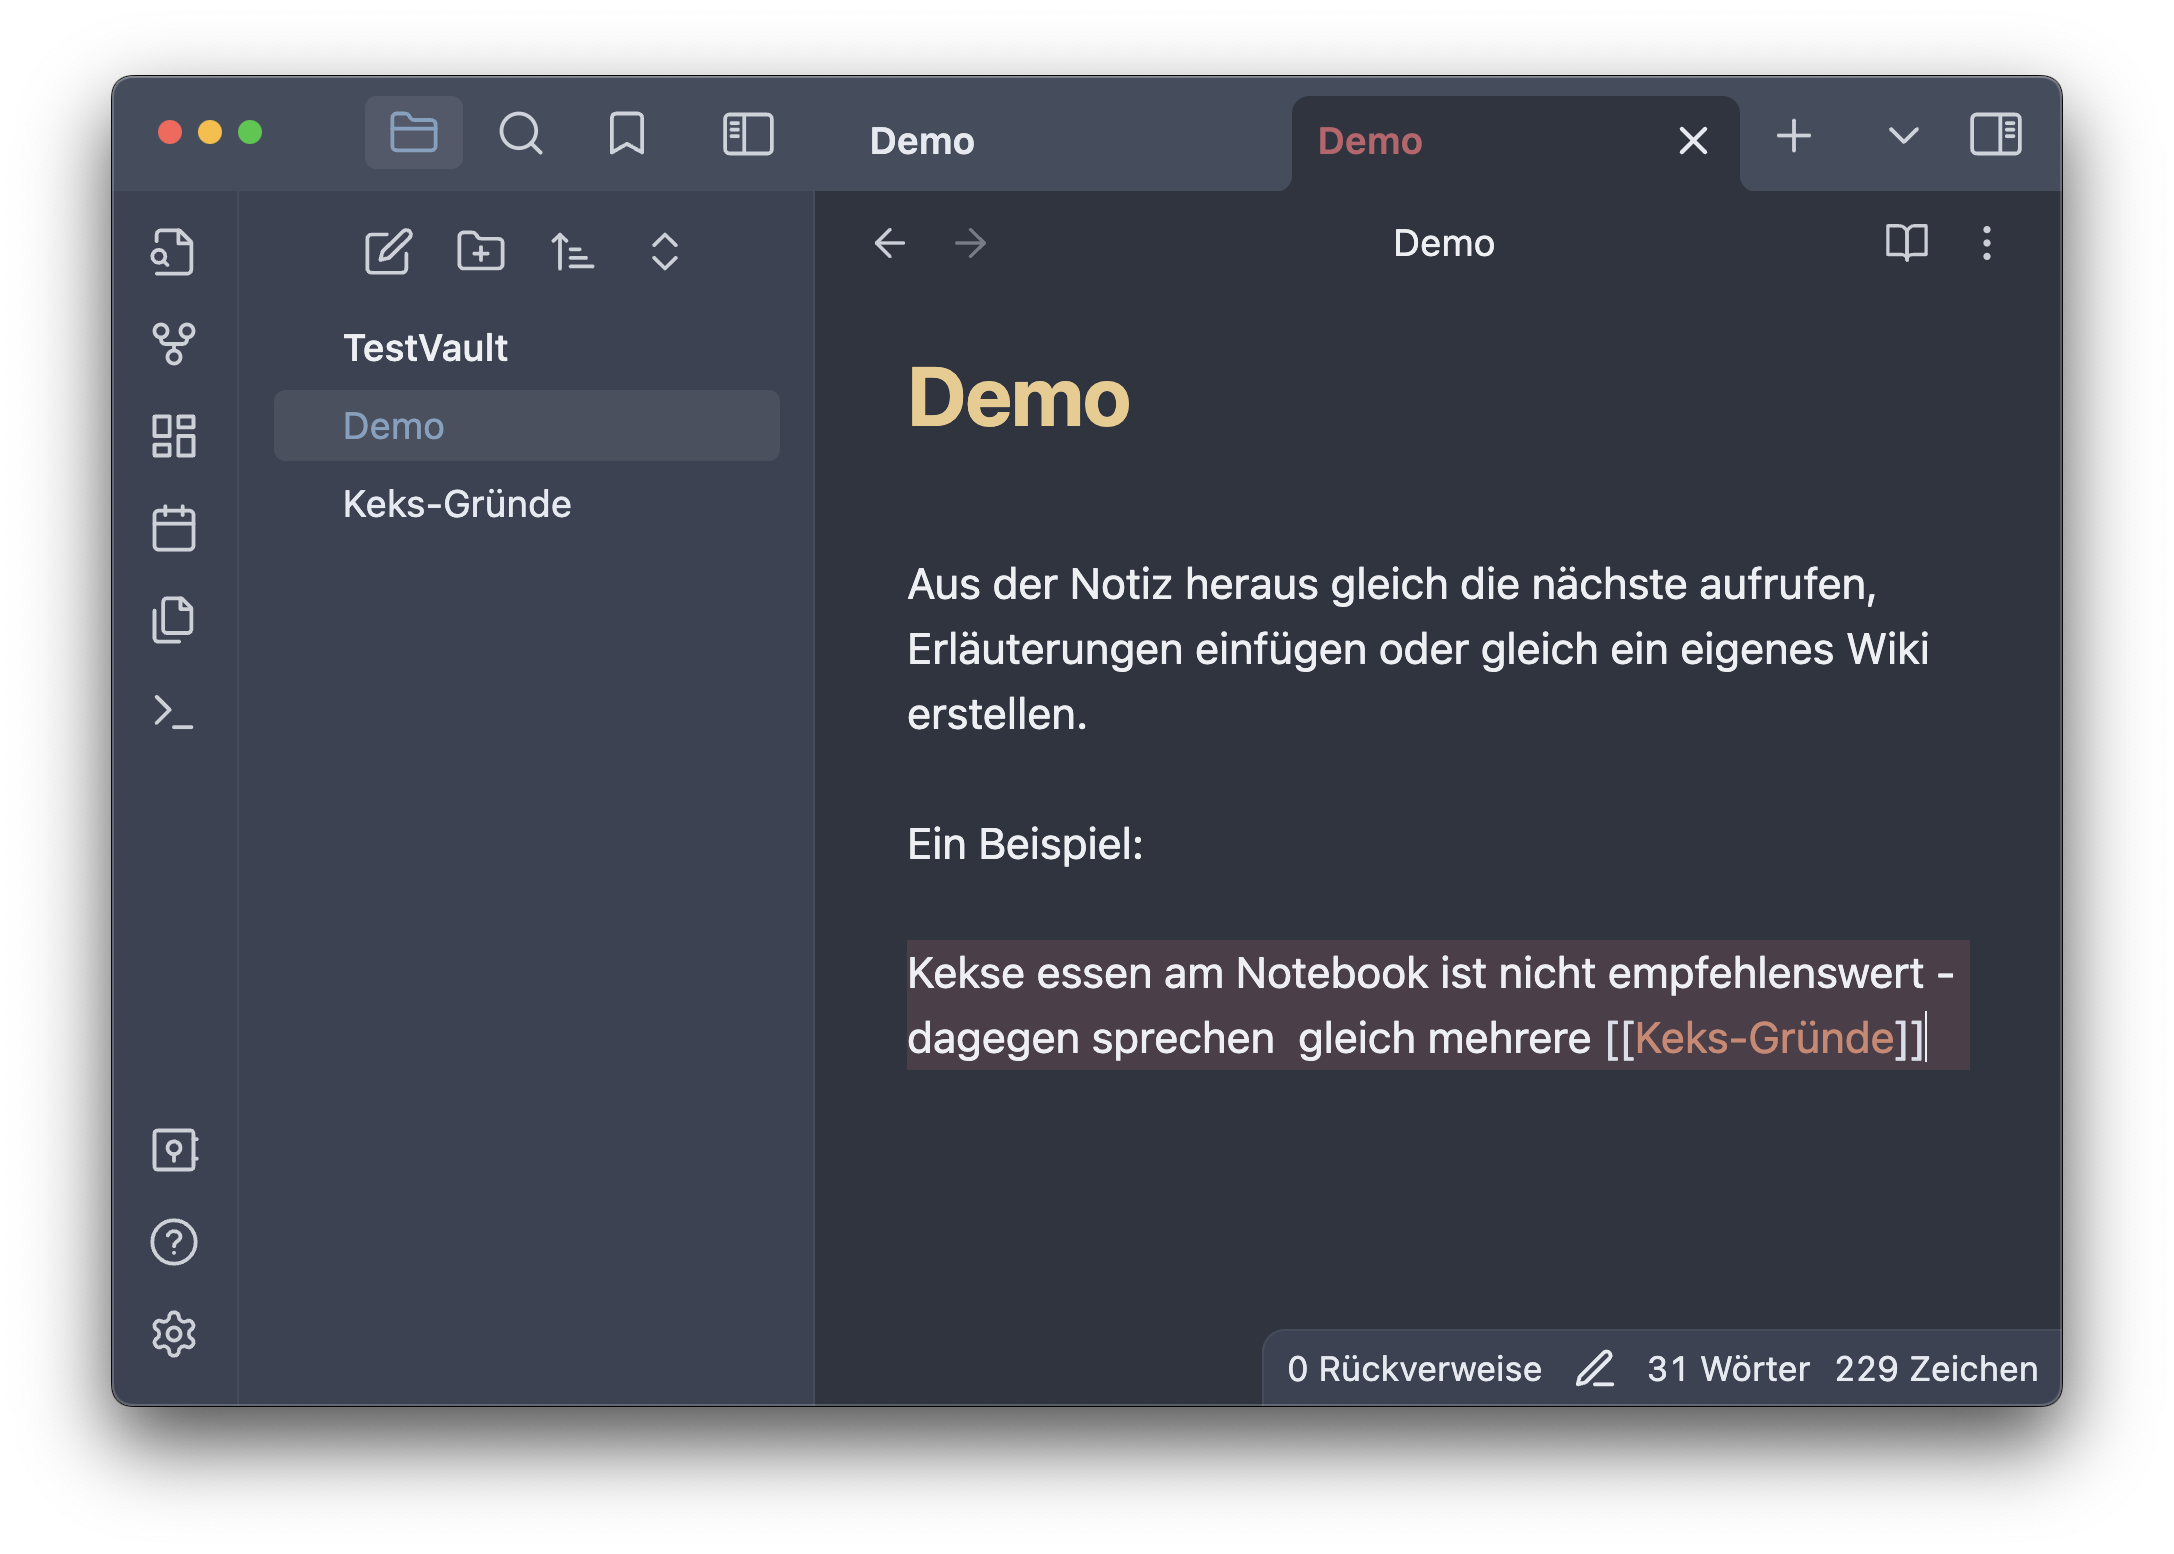Click the Demo heading in the note
2174x1554 pixels.
coord(1018,398)
